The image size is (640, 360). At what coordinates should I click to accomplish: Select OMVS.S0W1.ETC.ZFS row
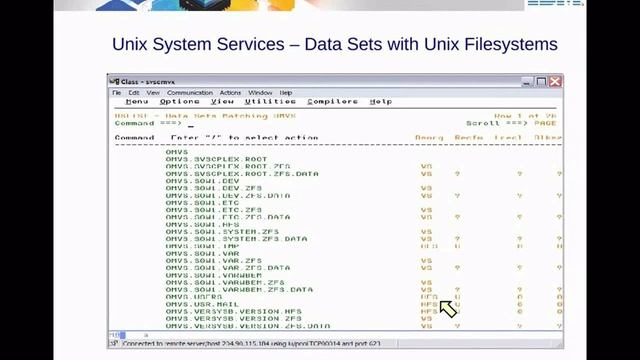213,210
